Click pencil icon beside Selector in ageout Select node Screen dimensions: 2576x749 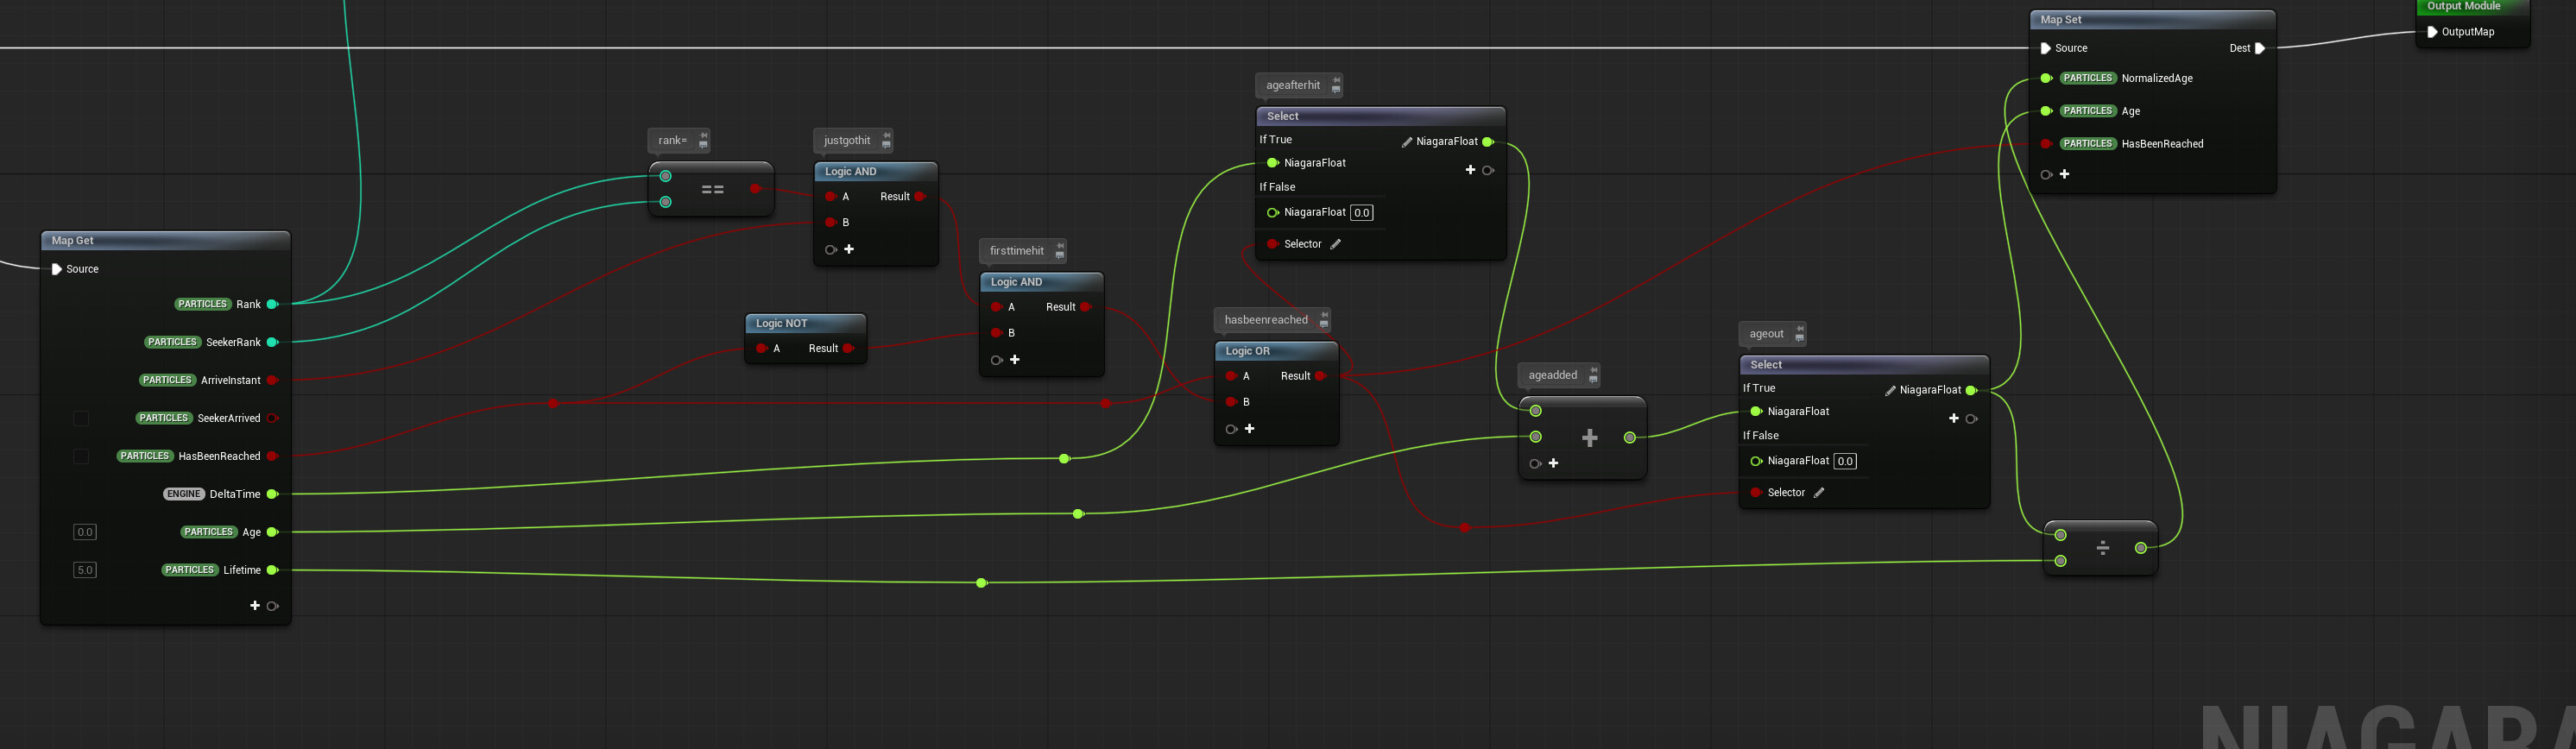coord(1819,492)
